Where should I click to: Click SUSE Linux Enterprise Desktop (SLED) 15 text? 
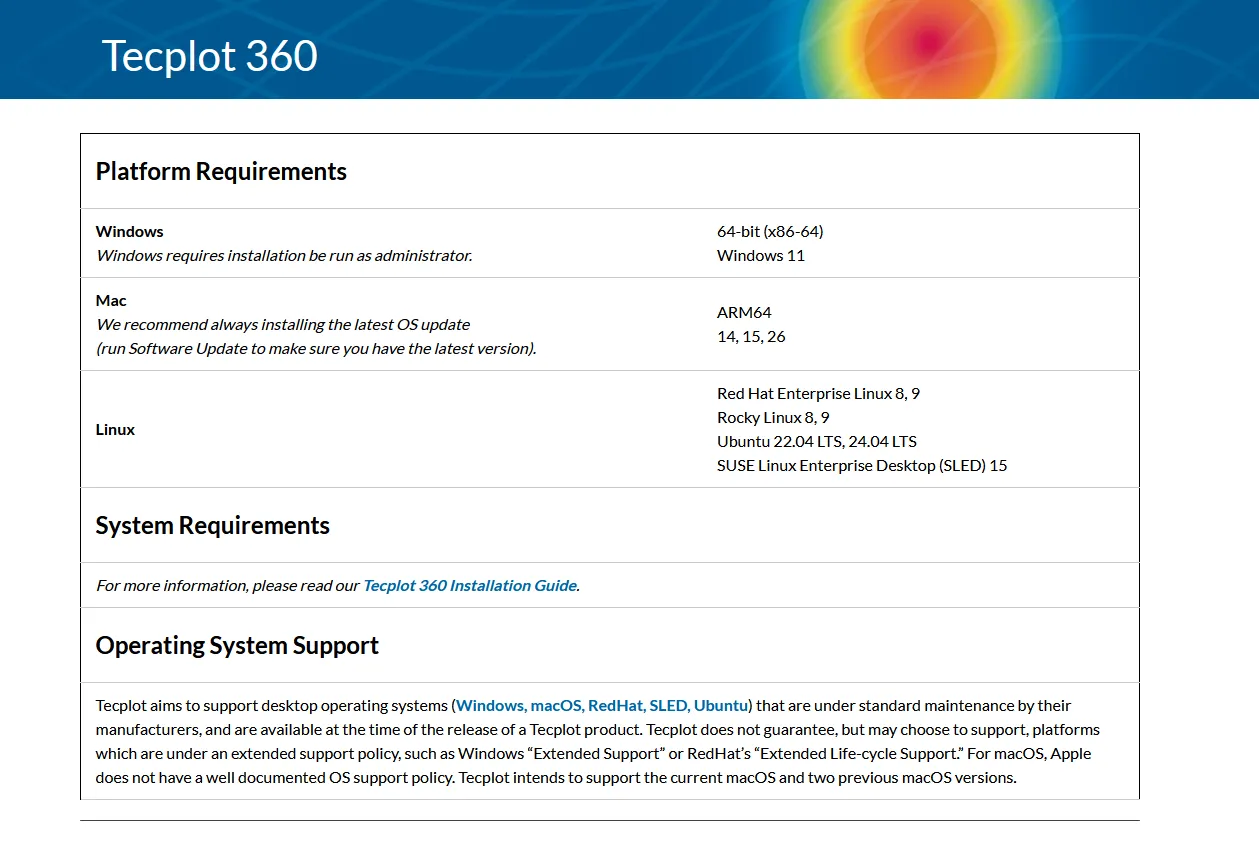click(862, 465)
